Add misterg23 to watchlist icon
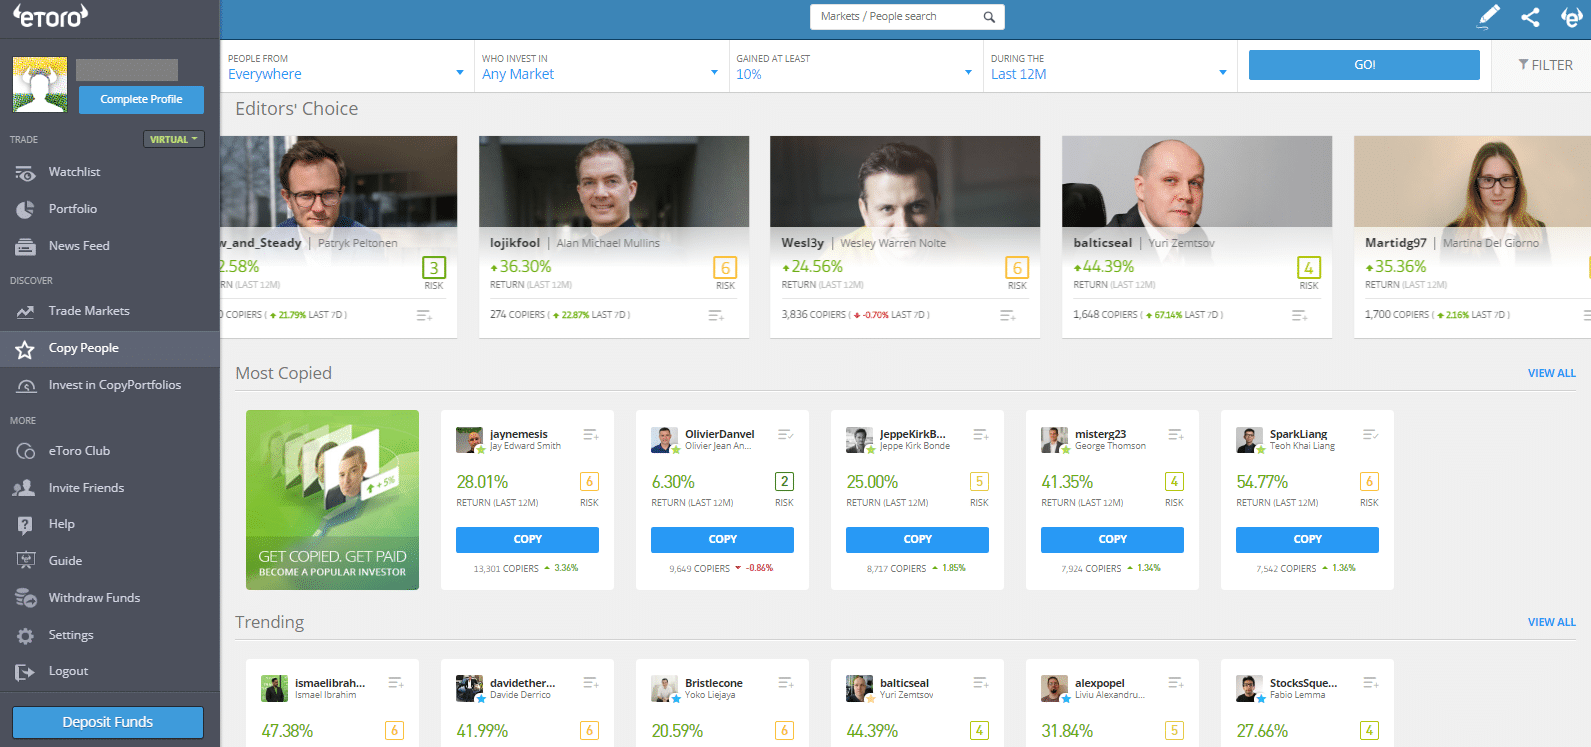The image size is (1591, 747). point(1176,435)
